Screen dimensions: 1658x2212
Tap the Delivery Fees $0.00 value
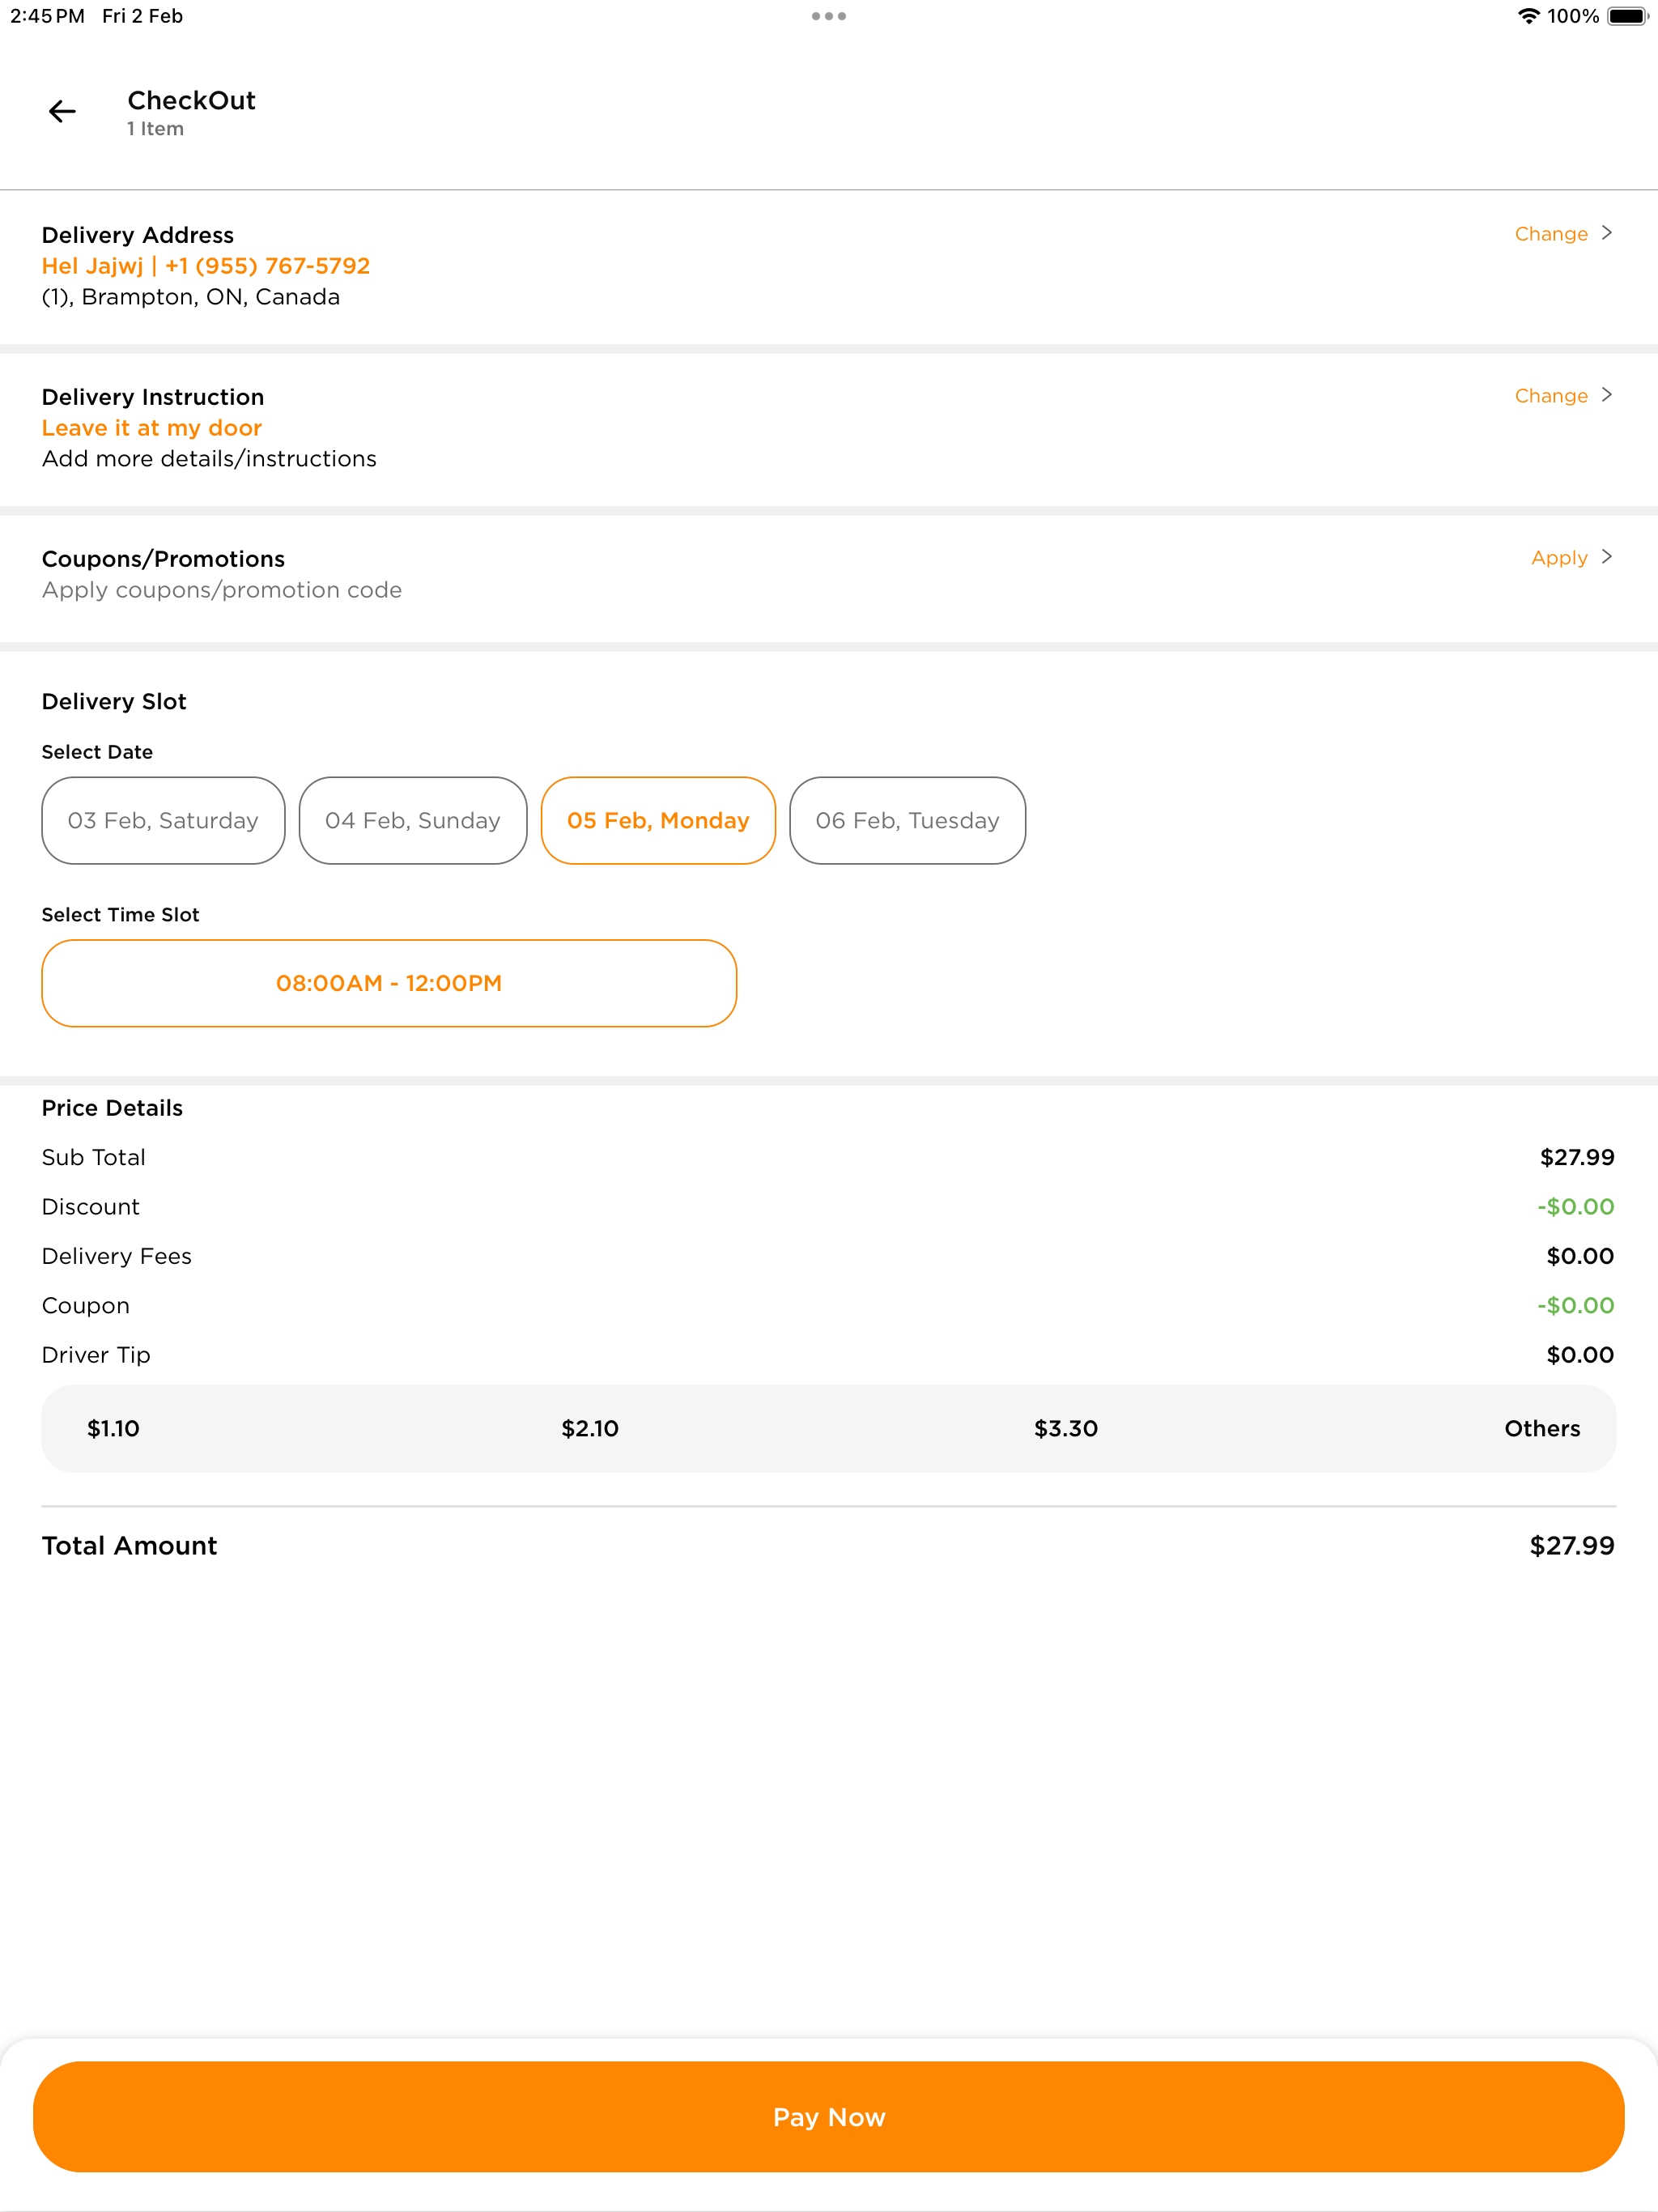click(x=1580, y=1256)
